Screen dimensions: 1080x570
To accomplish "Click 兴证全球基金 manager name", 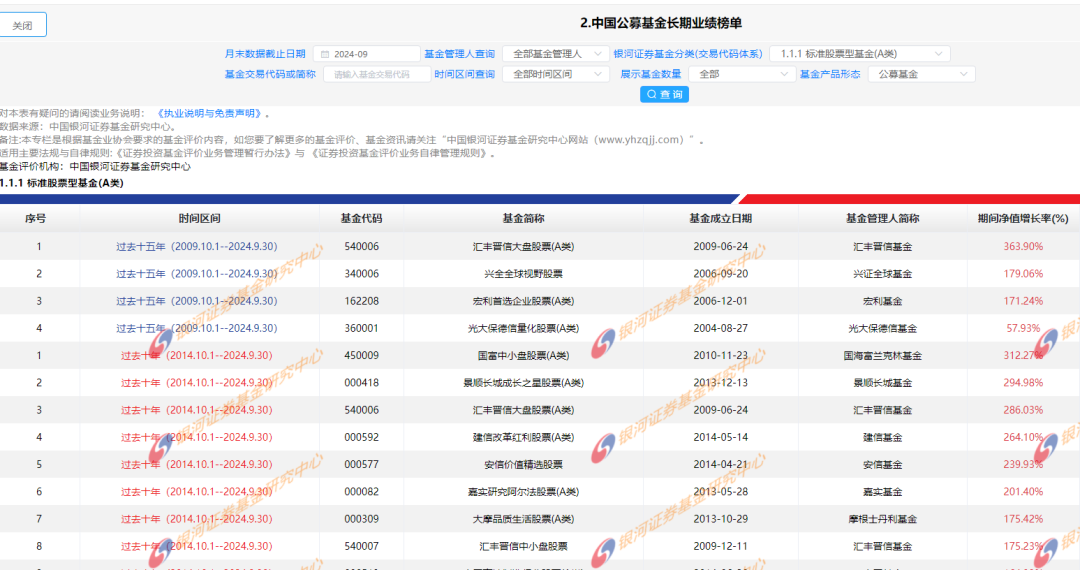I will [x=882, y=274].
